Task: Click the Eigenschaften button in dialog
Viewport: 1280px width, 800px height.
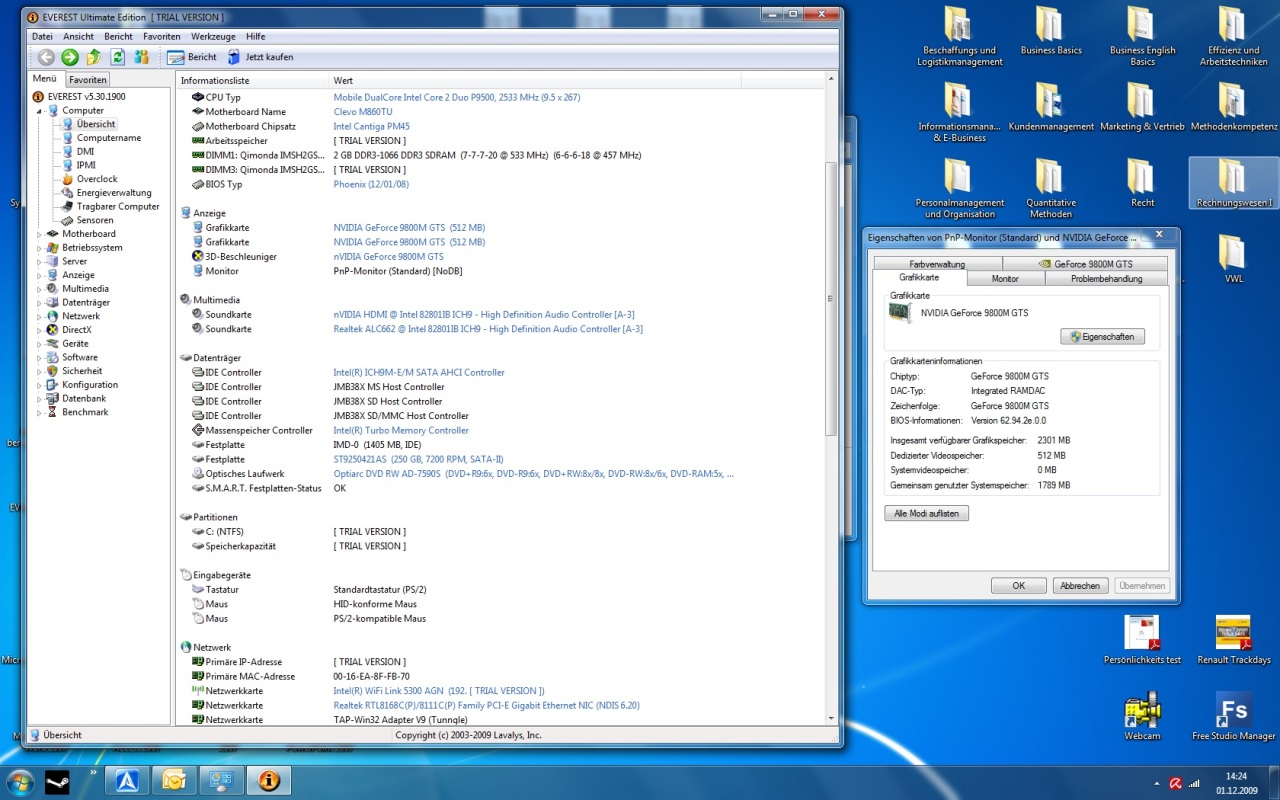Action: 1102,337
